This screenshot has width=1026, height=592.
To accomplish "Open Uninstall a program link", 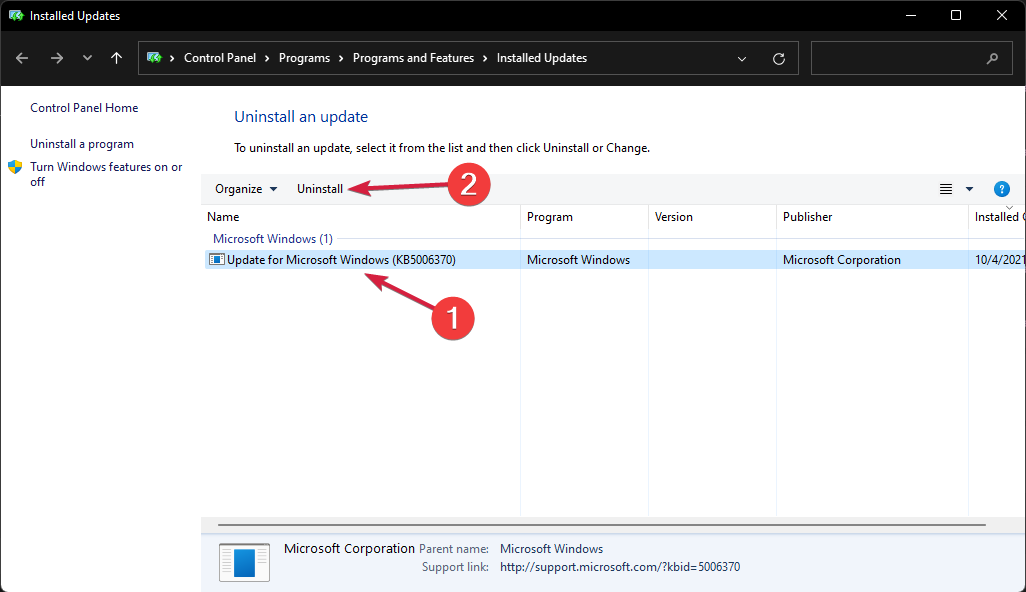I will coord(82,144).
